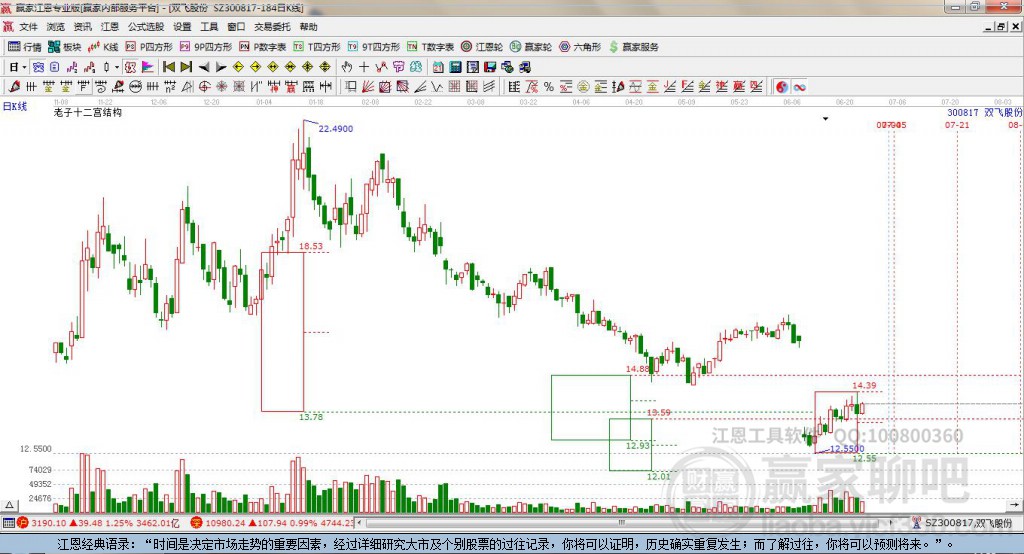Switch to the K线 view button
Image resolution: width=1024 pixels, height=554 pixels.
[x=103, y=47]
